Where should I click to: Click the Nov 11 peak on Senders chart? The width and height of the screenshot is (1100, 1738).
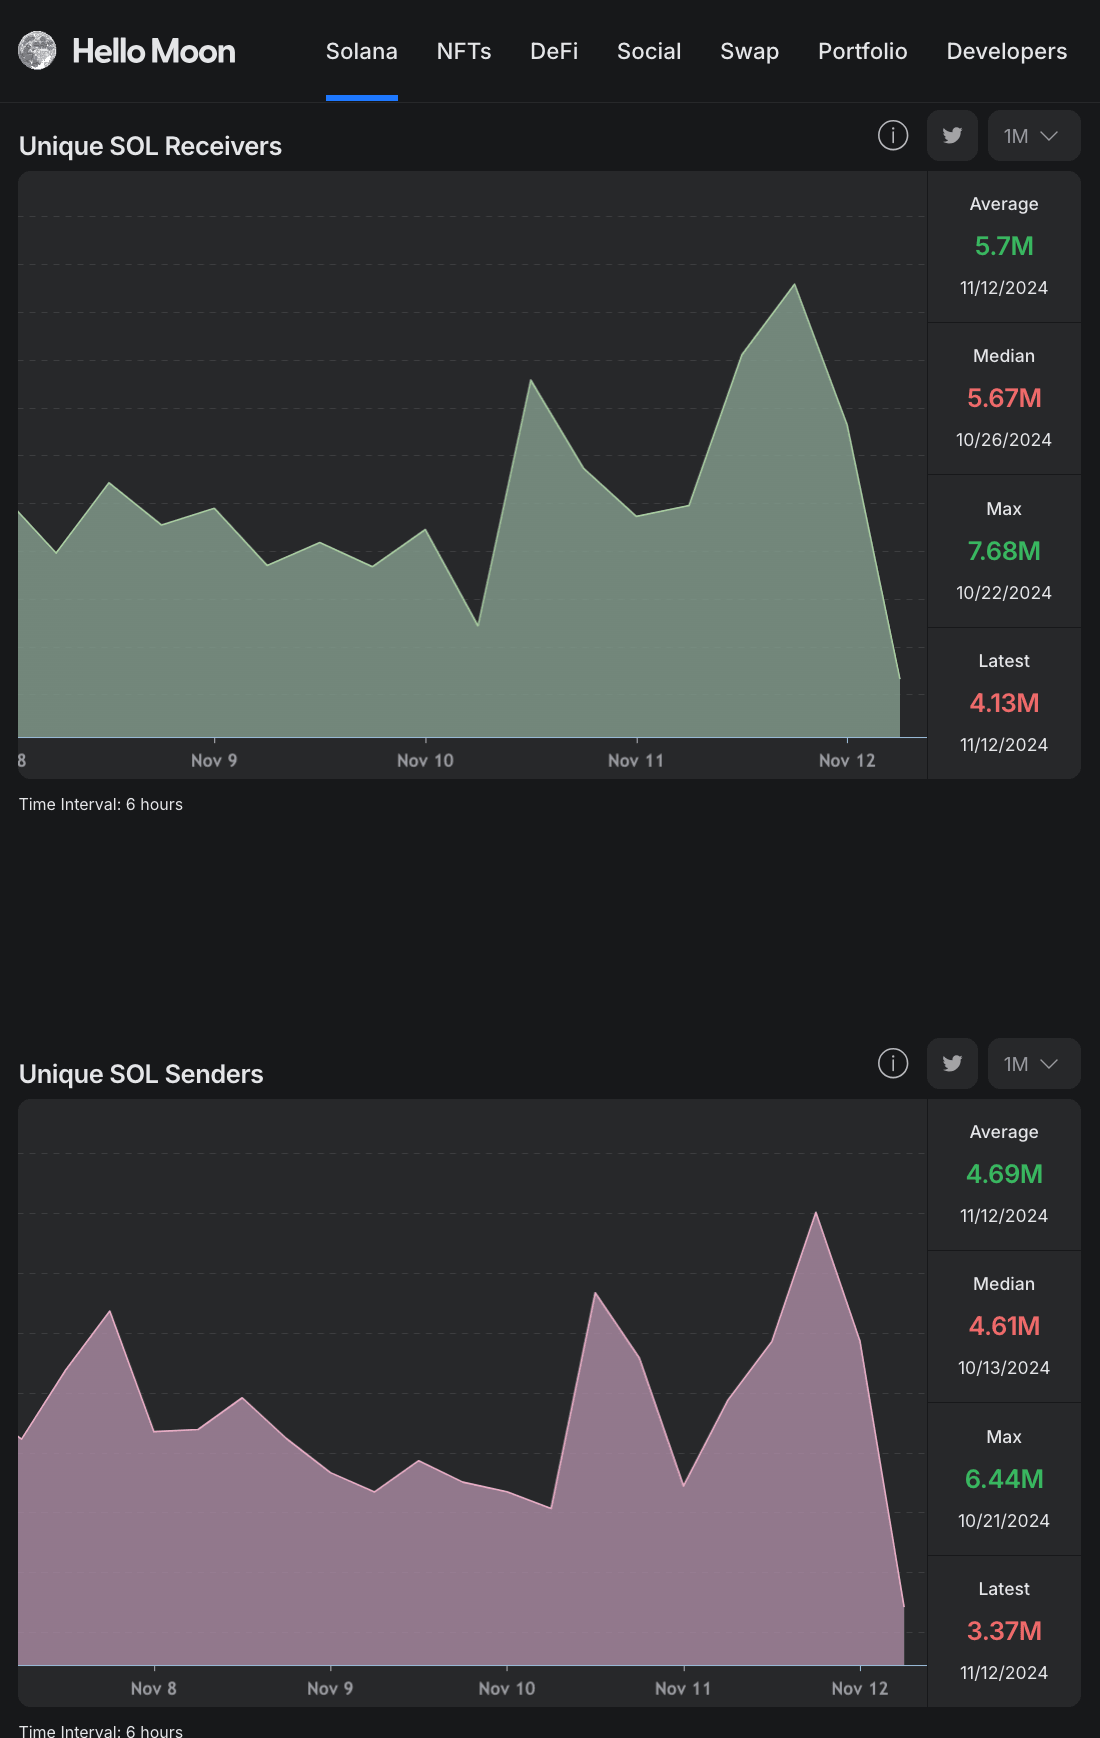(x=816, y=1213)
